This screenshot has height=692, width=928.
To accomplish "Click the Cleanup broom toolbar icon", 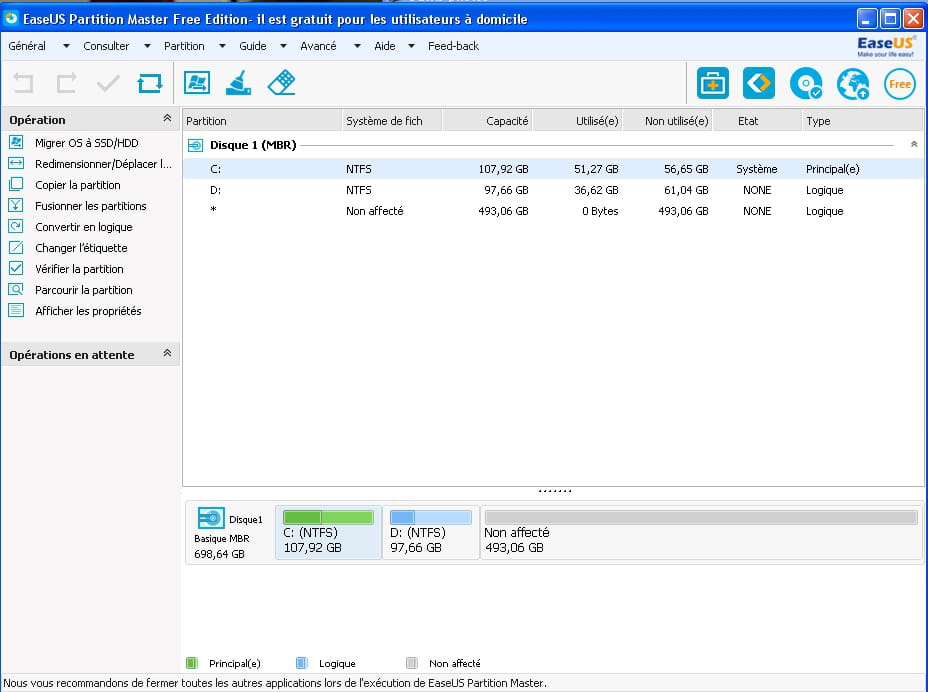I will point(239,82).
